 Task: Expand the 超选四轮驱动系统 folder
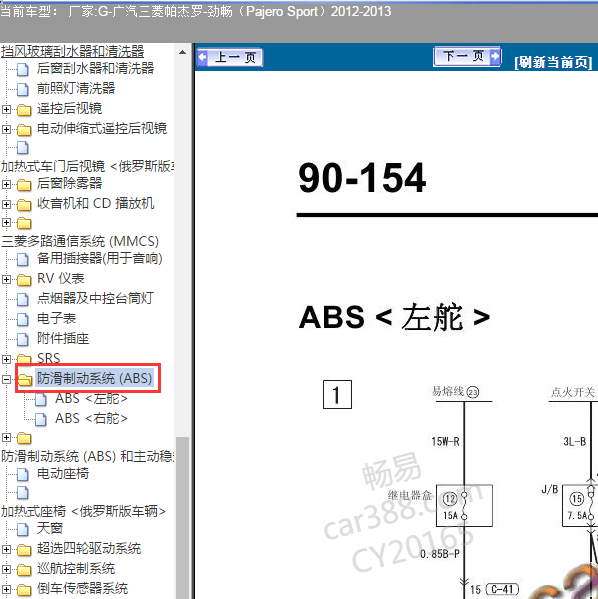coord(6,549)
